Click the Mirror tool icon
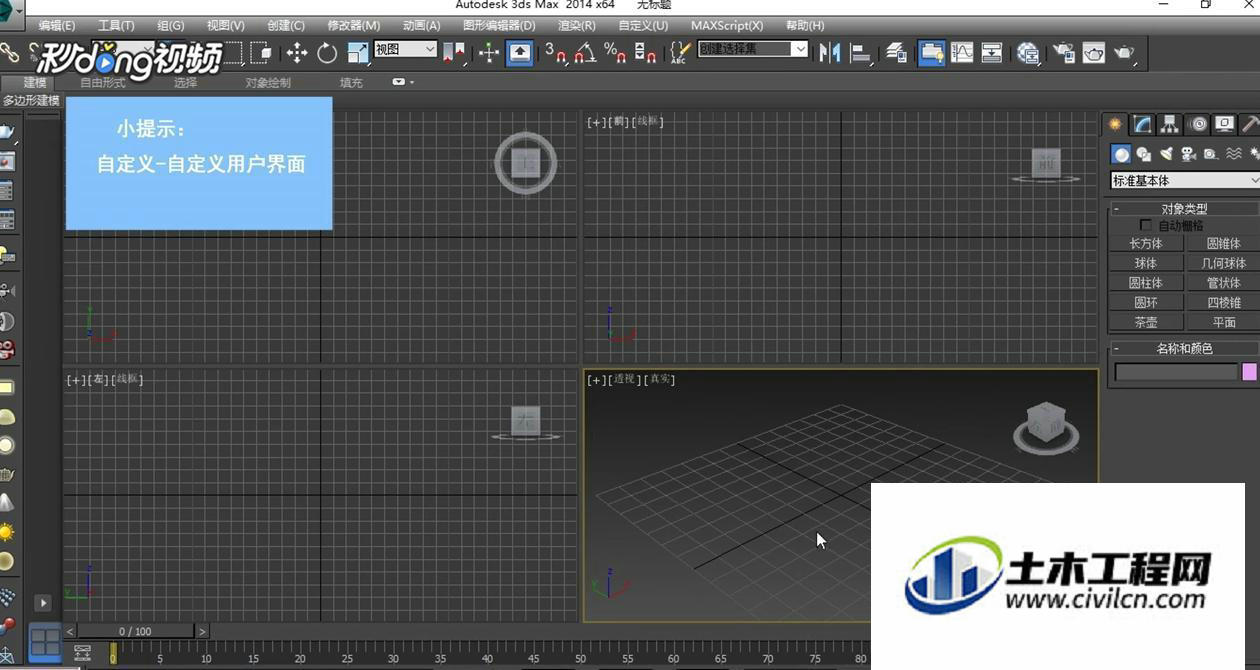 829,53
